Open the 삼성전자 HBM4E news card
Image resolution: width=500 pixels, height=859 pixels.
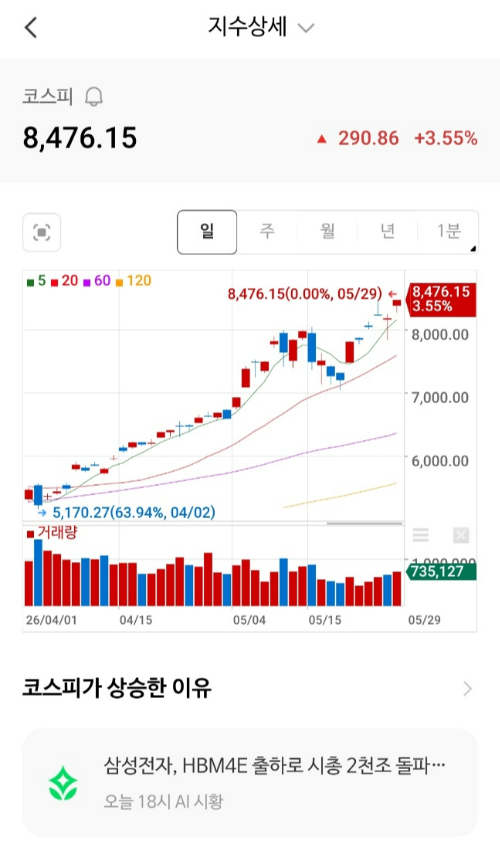[250, 782]
